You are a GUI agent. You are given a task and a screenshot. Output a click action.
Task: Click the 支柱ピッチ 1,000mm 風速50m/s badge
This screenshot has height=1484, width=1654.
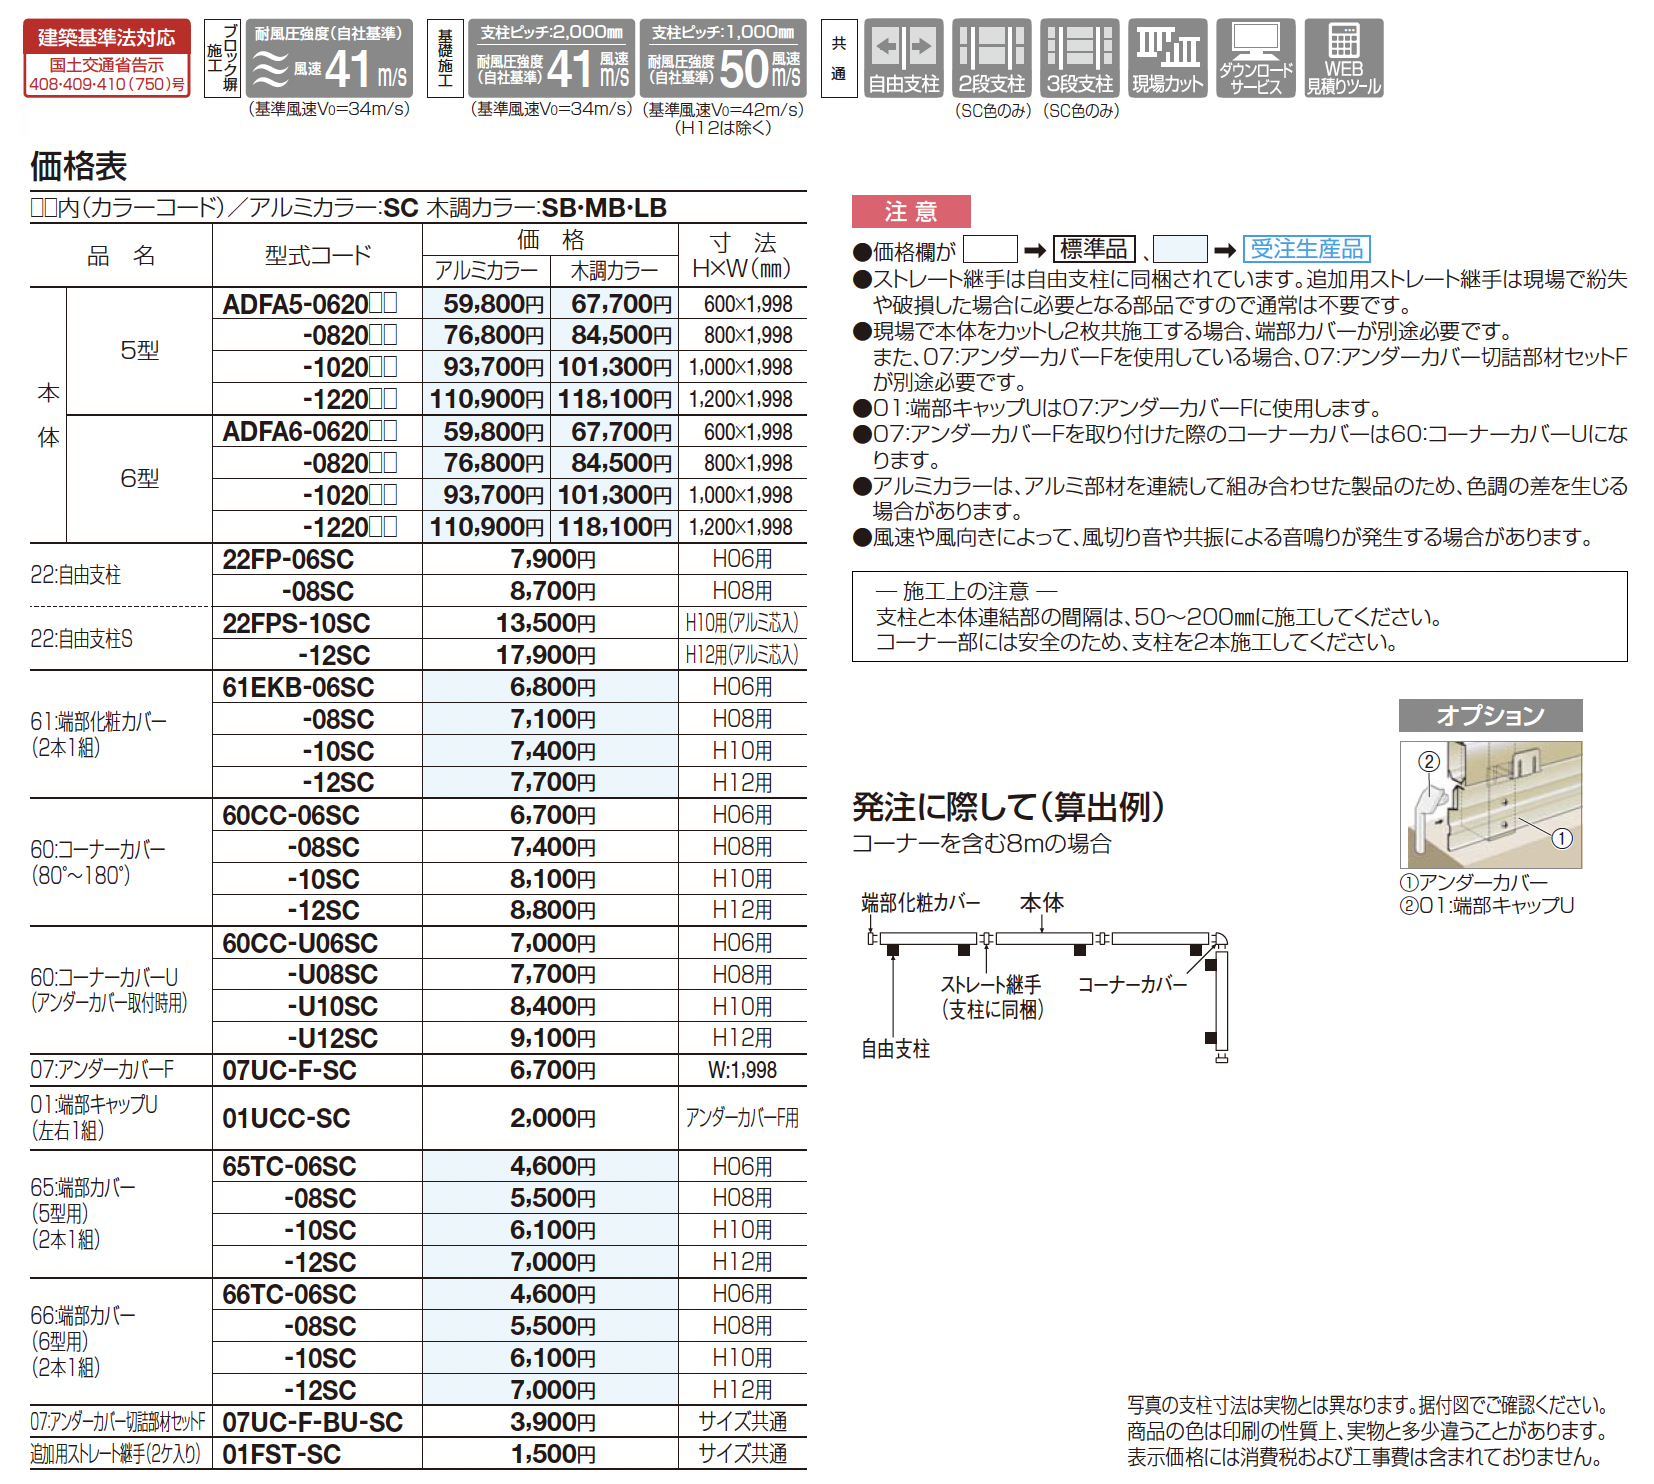(x=722, y=58)
